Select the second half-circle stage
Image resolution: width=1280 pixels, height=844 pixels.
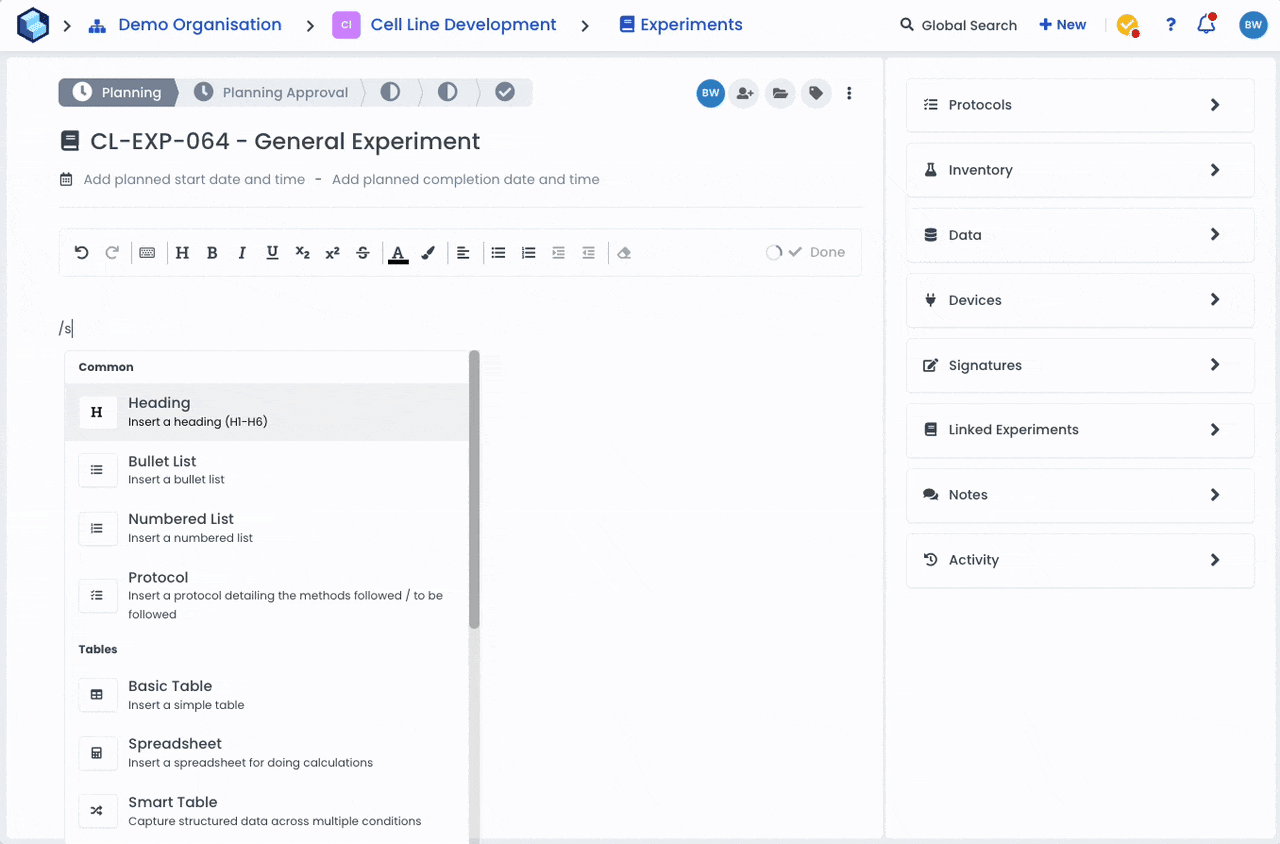[x=447, y=92]
